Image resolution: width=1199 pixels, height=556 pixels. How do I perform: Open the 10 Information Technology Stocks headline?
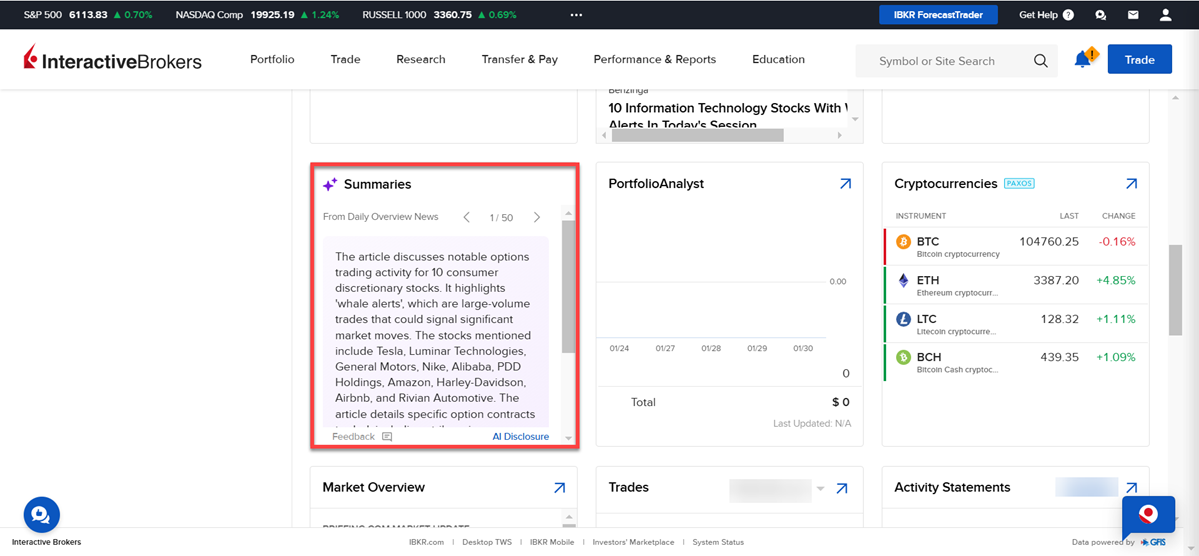tap(729, 117)
